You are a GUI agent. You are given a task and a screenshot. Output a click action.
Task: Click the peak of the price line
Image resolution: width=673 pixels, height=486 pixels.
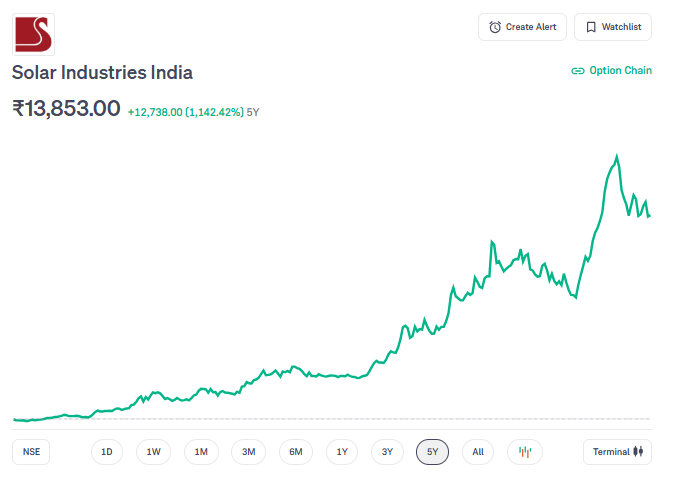[617, 156]
